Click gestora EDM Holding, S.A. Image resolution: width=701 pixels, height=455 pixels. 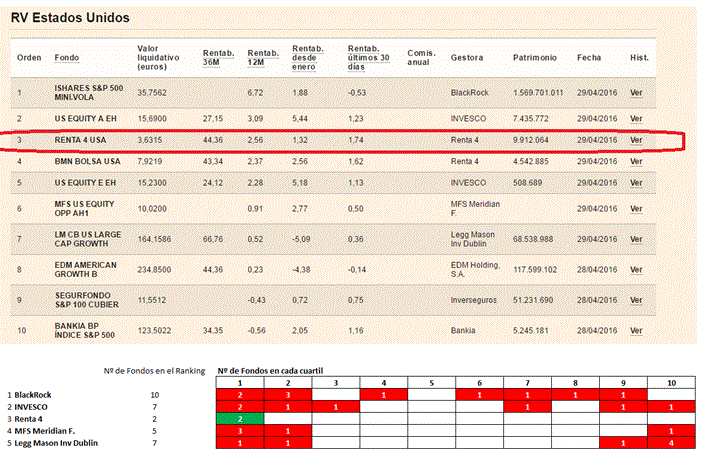(475, 270)
